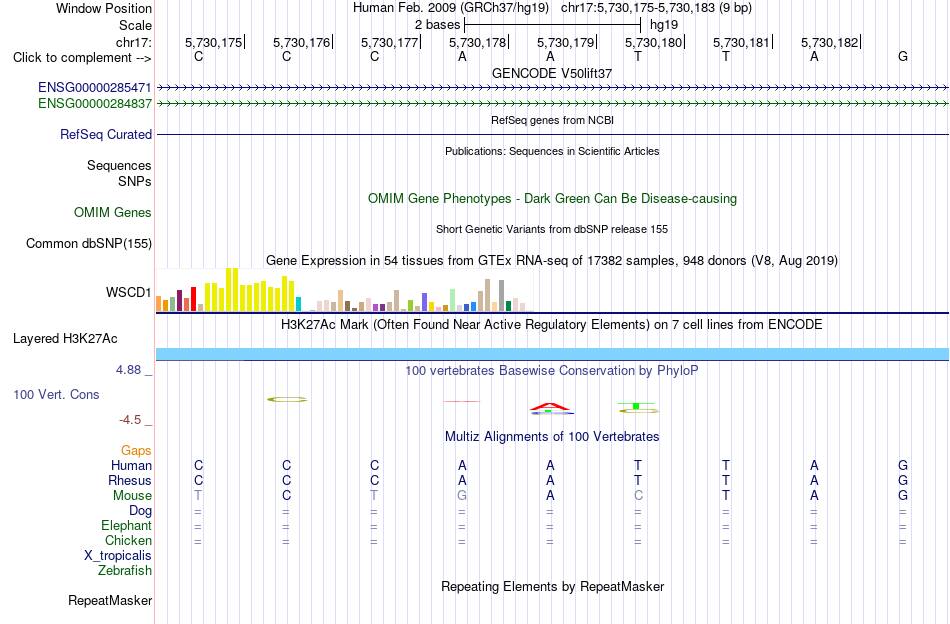
Task: Click the red bar in the WSCD1 expression chart
Action: coord(193,299)
